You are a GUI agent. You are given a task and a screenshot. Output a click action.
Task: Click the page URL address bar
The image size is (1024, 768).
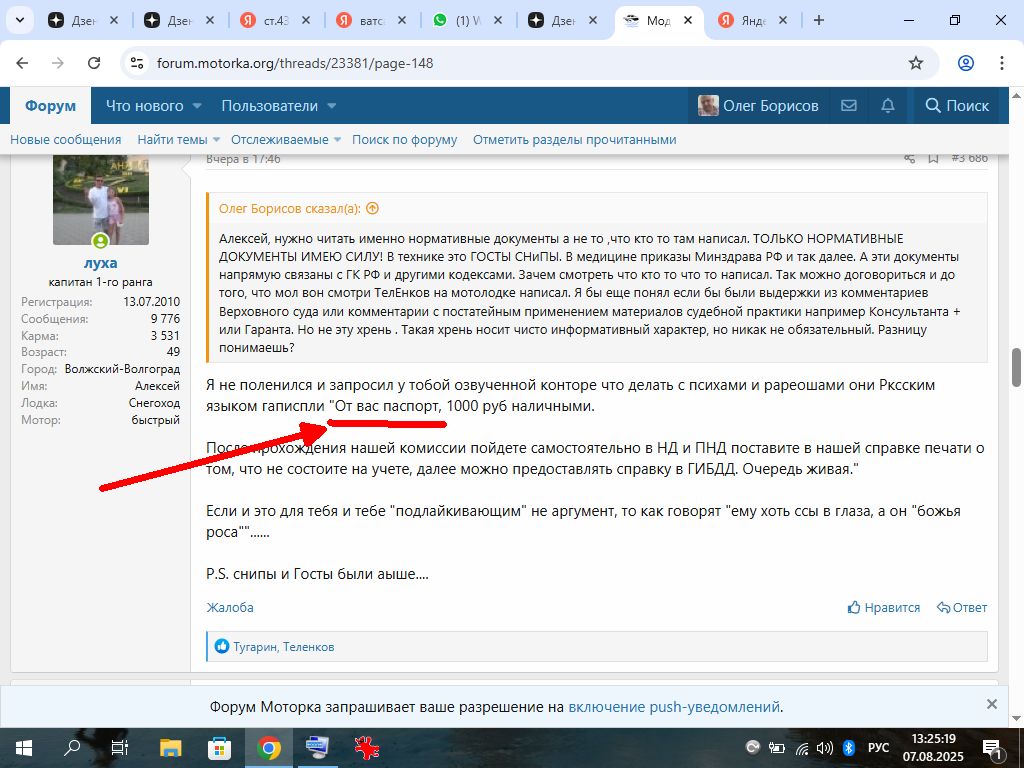(520, 63)
